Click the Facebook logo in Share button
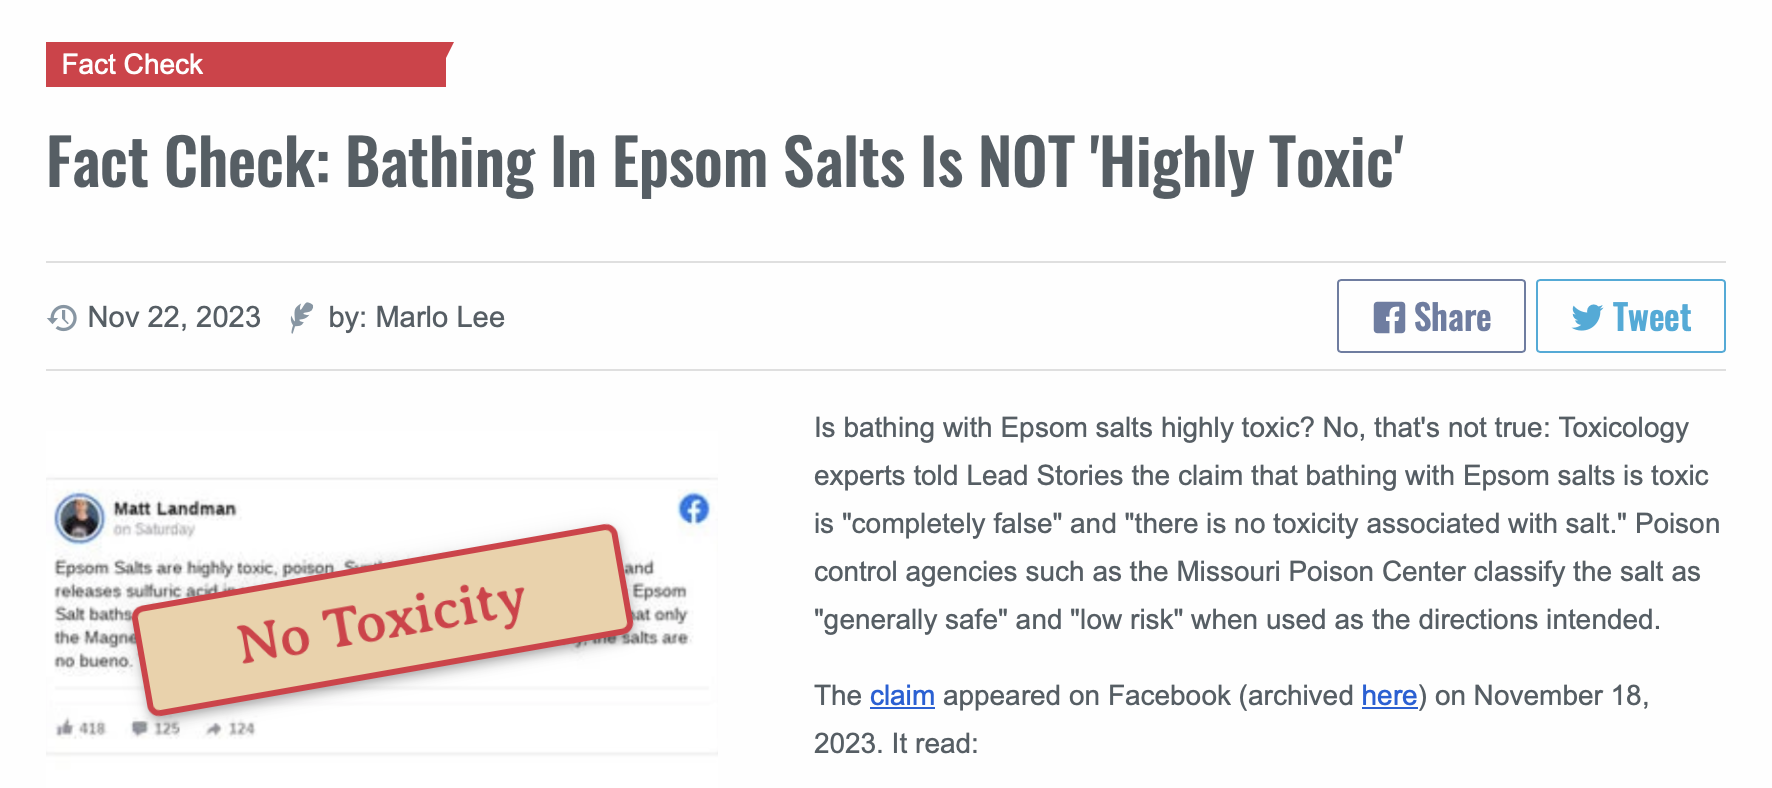 point(1389,317)
